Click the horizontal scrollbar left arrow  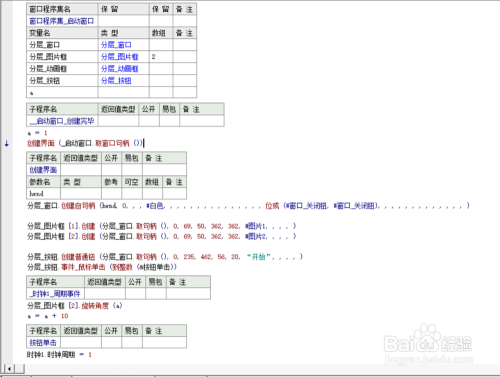pos(9,369)
